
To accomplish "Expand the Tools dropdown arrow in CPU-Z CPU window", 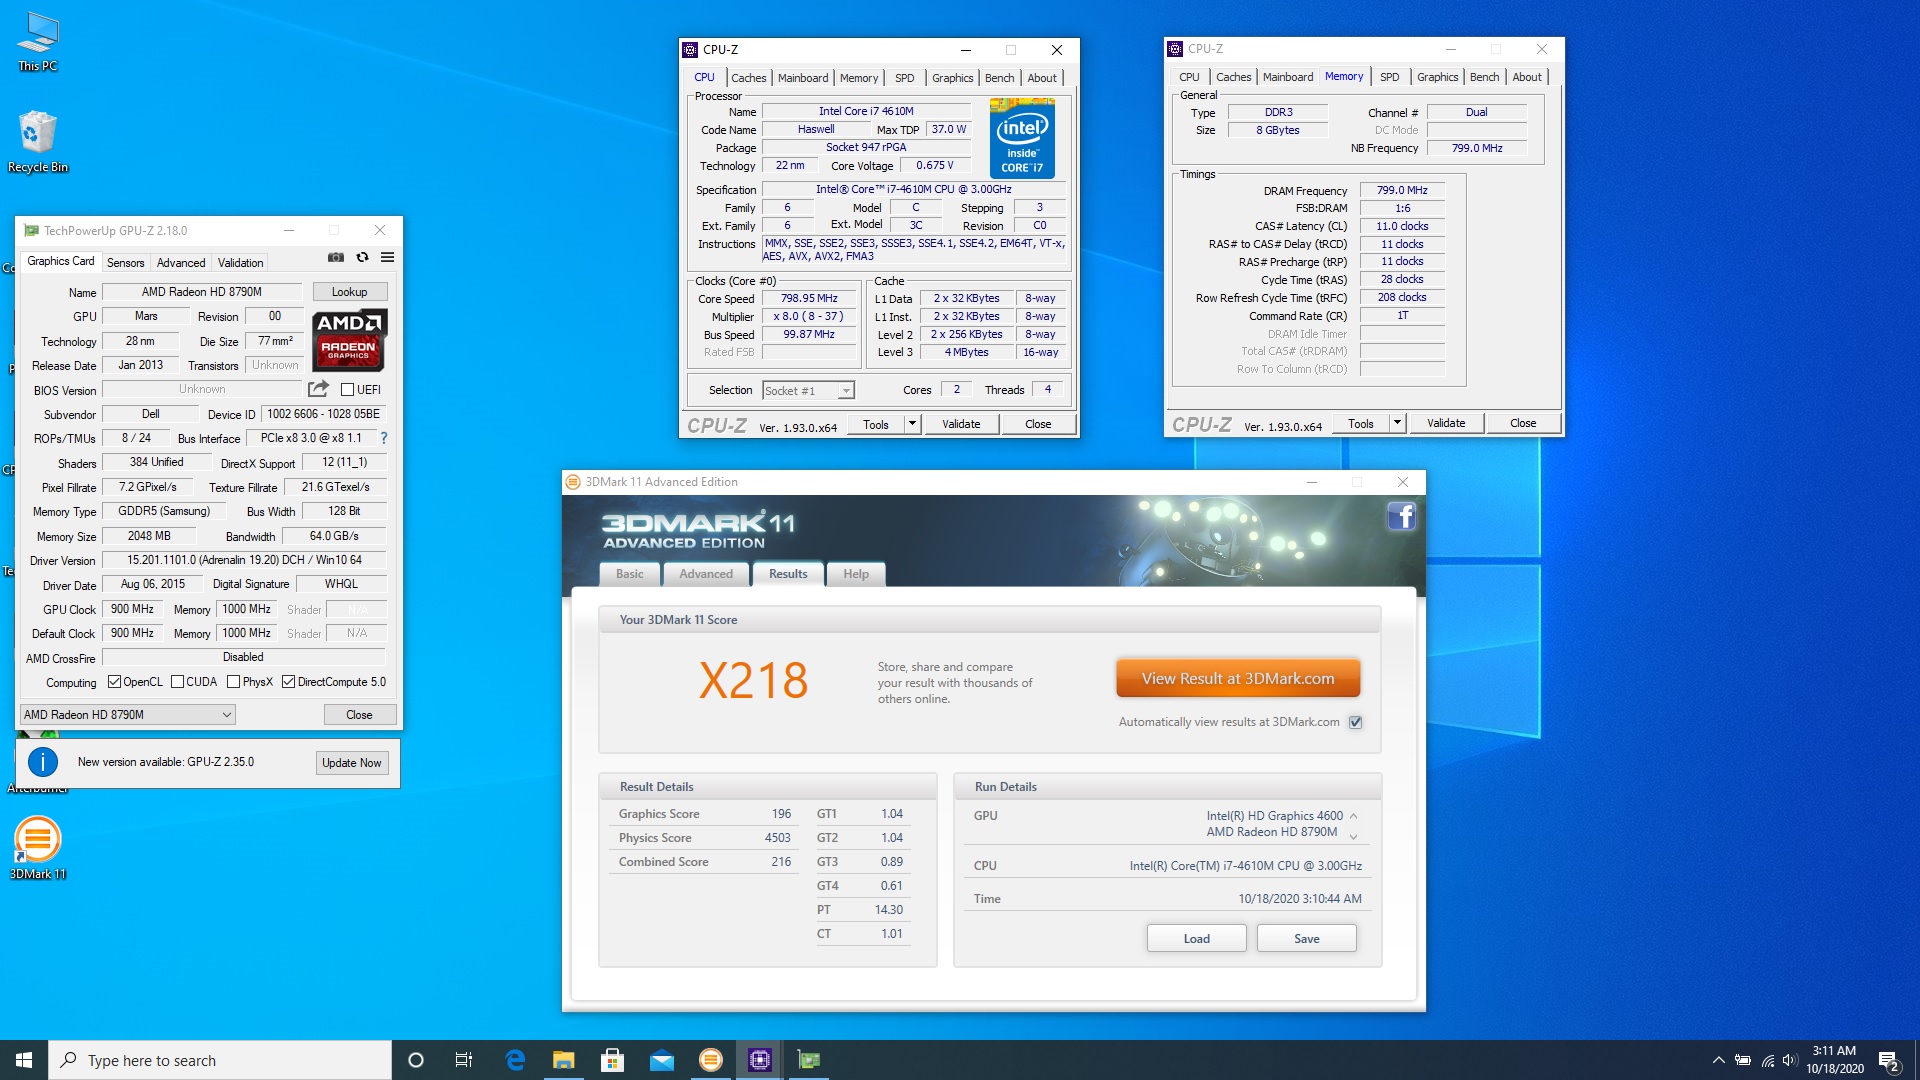I will 912,424.
